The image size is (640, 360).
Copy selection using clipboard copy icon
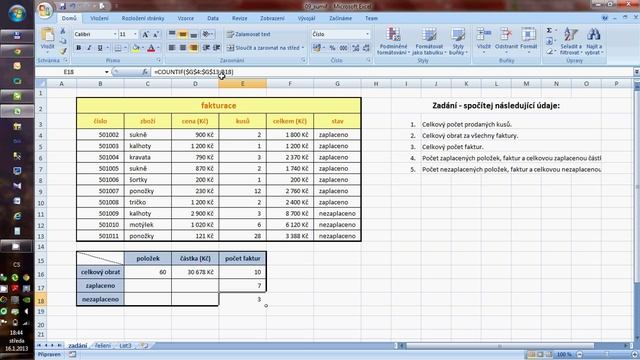point(63,41)
